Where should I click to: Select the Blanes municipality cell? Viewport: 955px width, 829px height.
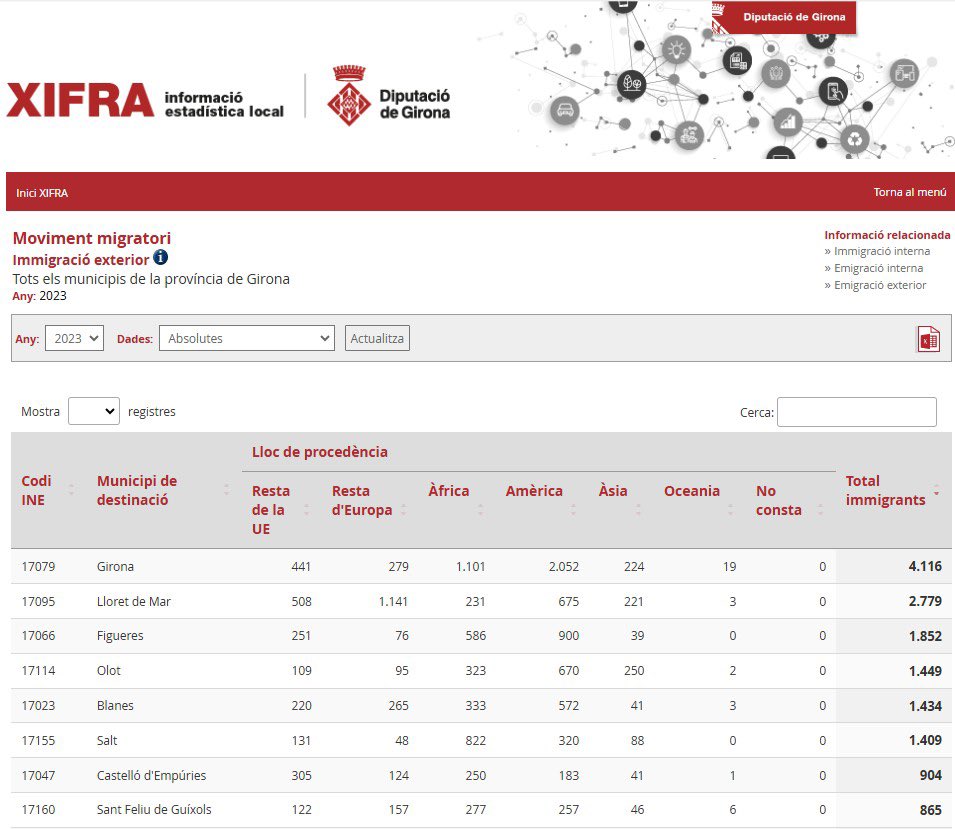coord(115,705)
